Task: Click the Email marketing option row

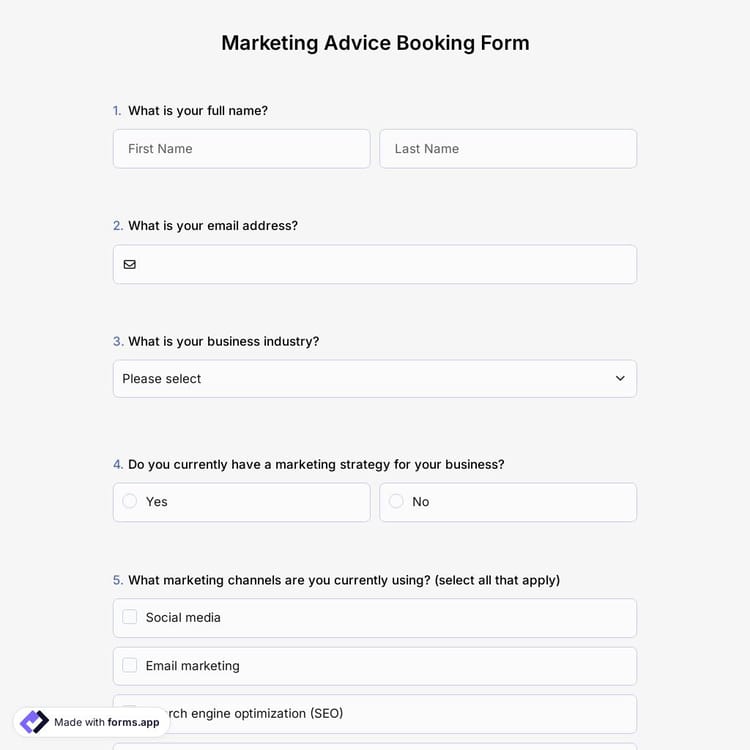Action: [374, 666]
